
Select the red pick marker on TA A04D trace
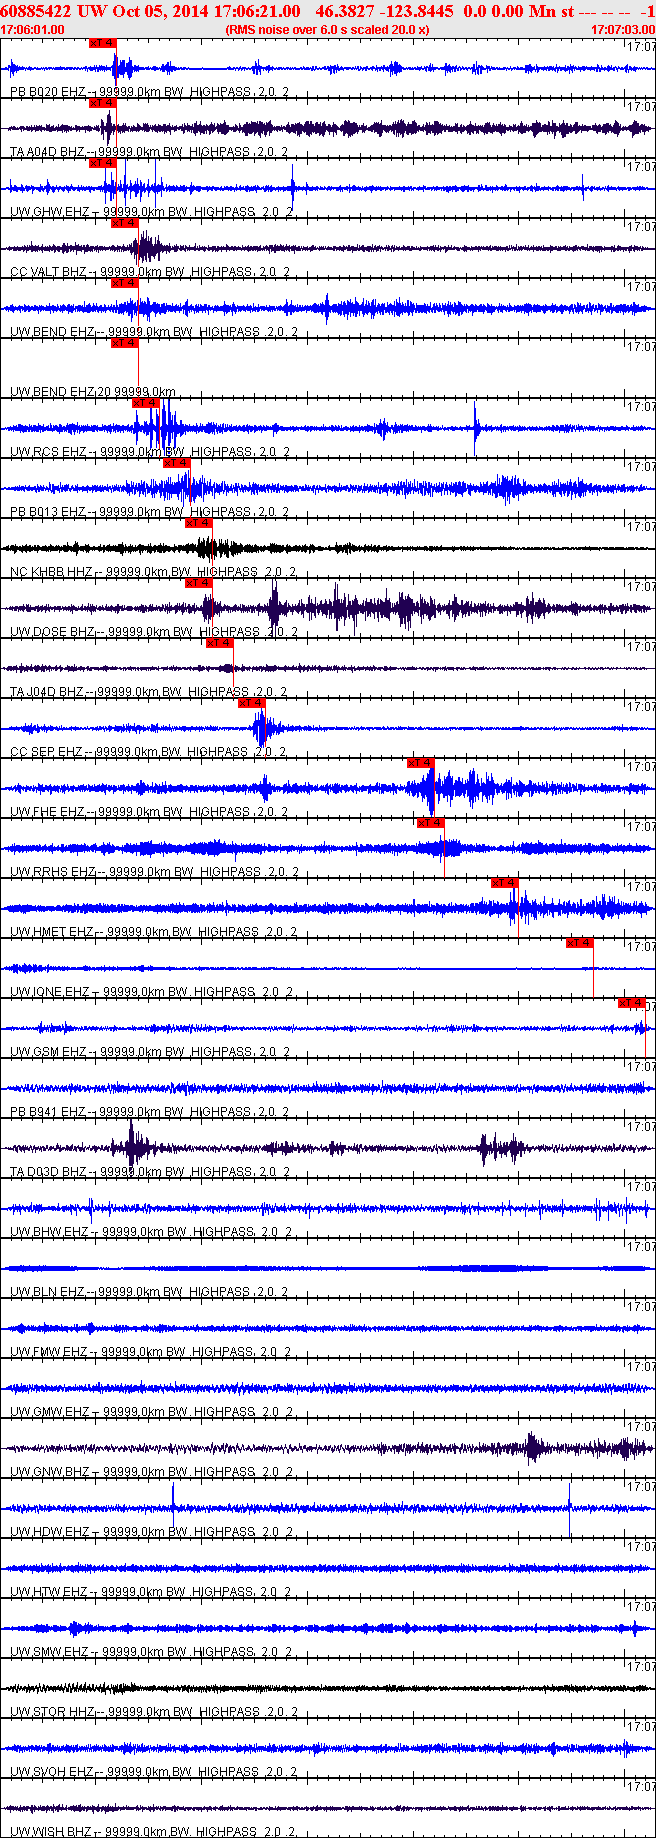[x=103, y=103]
